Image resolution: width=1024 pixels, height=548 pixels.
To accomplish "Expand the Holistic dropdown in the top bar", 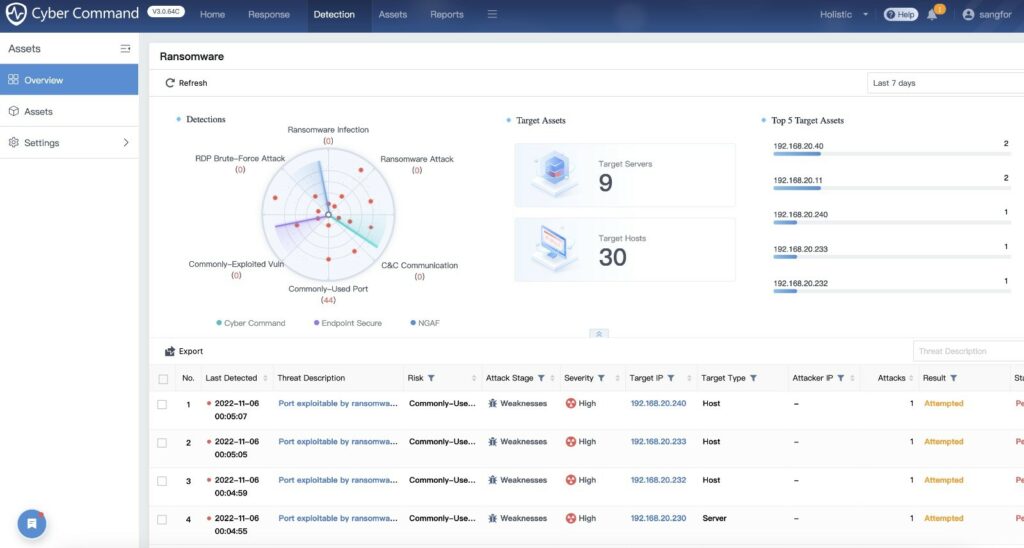I will [x=844, y=15].
